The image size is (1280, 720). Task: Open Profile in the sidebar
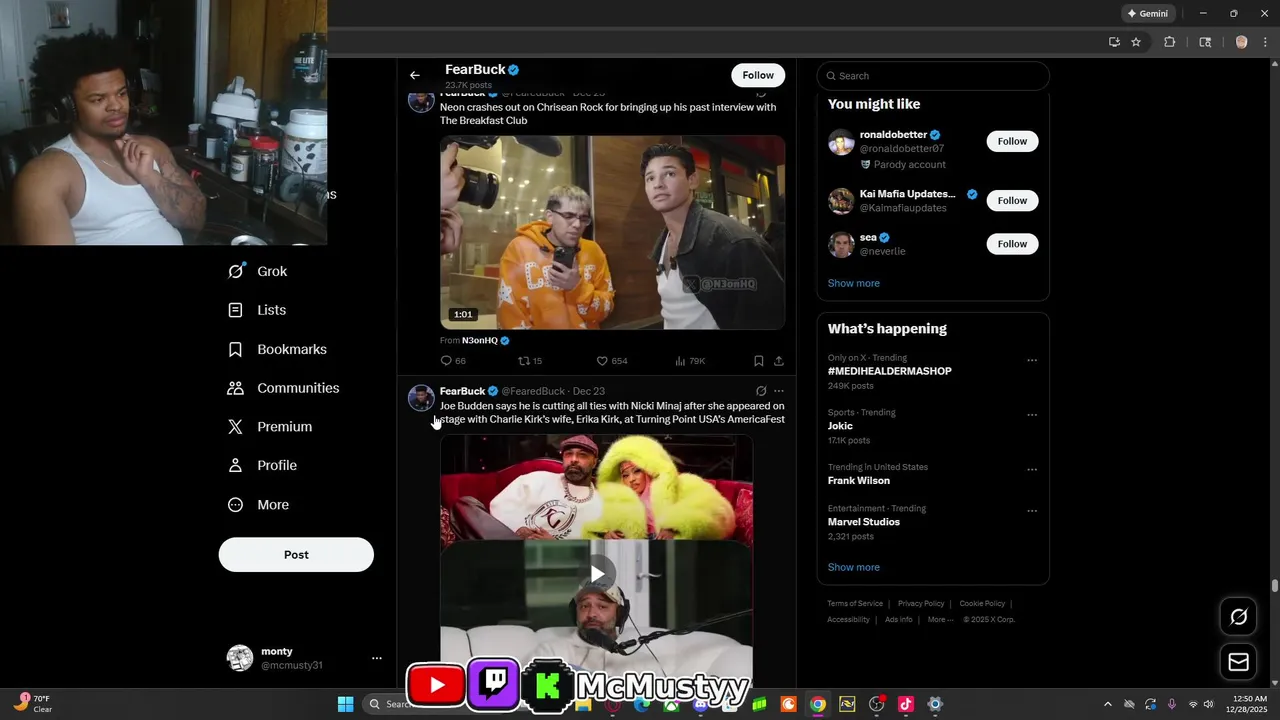click(263, 465)
